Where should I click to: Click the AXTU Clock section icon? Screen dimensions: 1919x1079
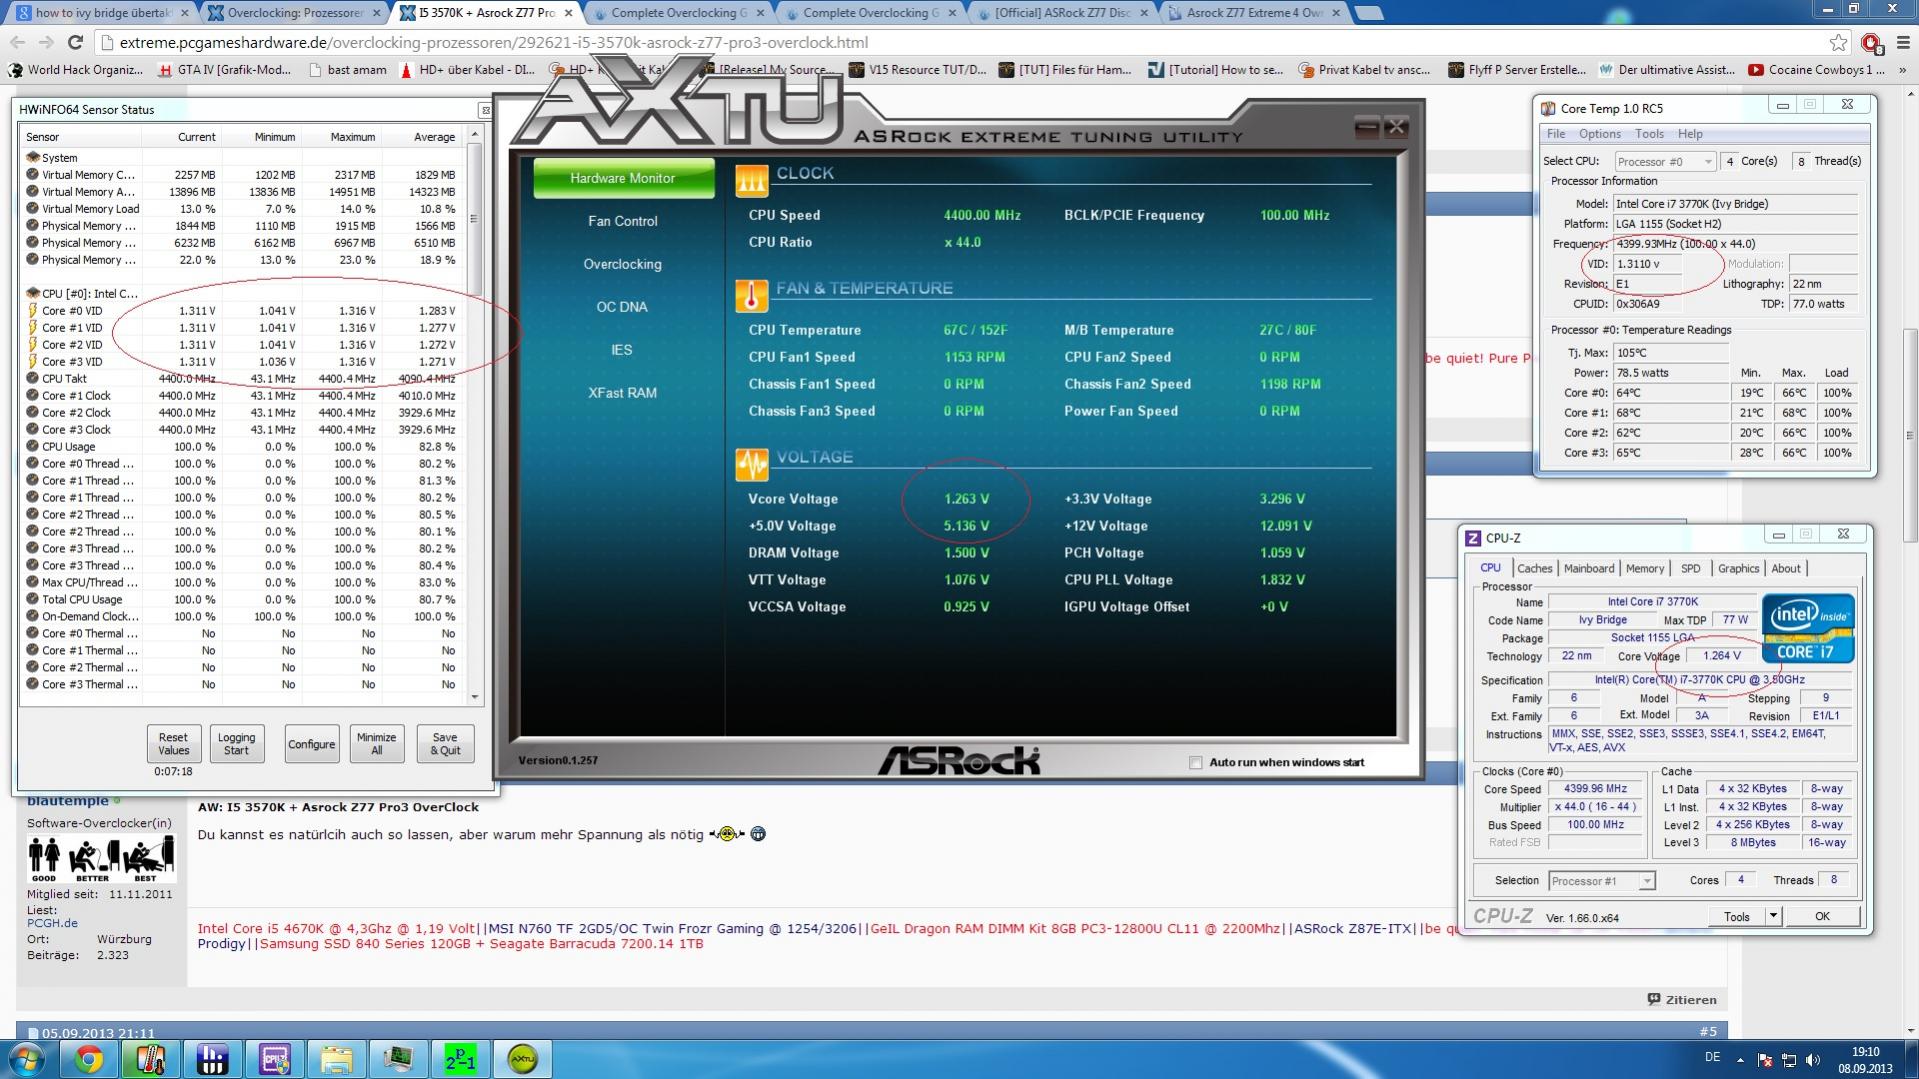(751, 180)
